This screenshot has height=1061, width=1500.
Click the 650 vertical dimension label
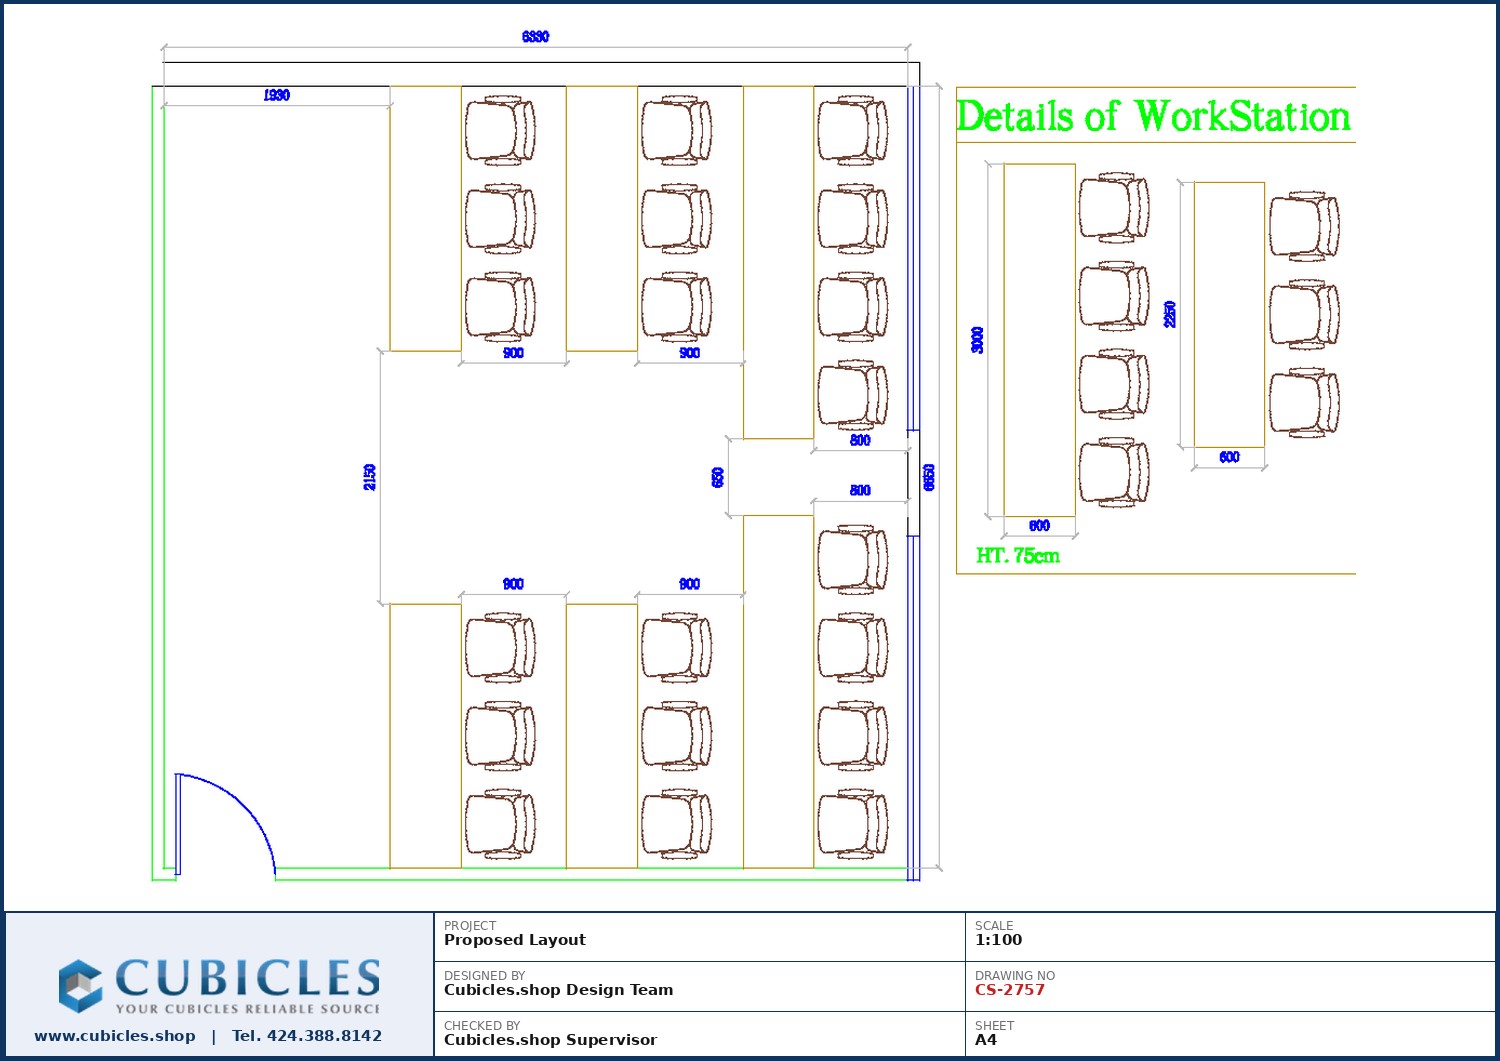(717, 477)
